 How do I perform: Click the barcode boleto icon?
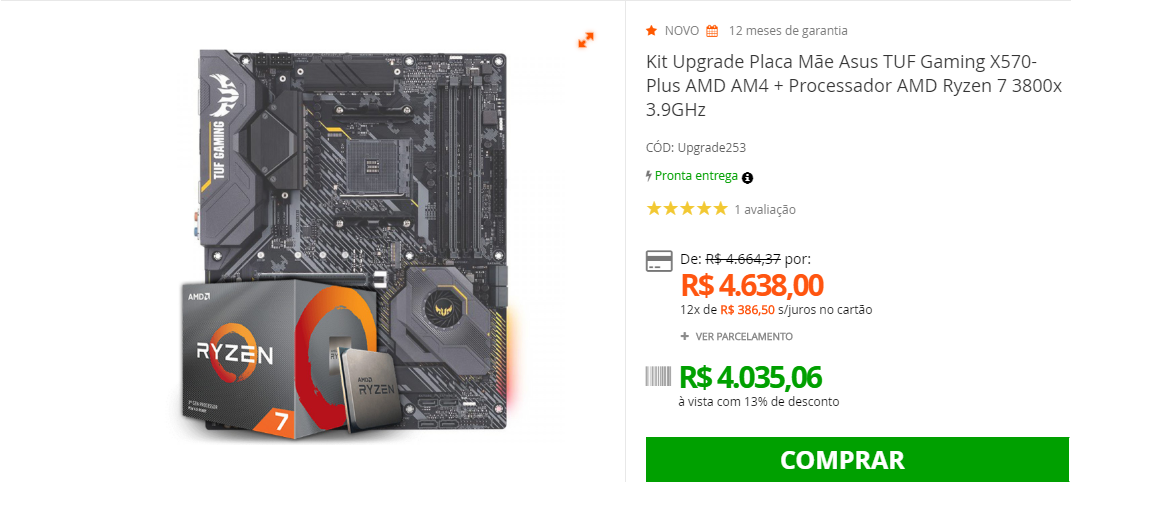tap(659, 376)
